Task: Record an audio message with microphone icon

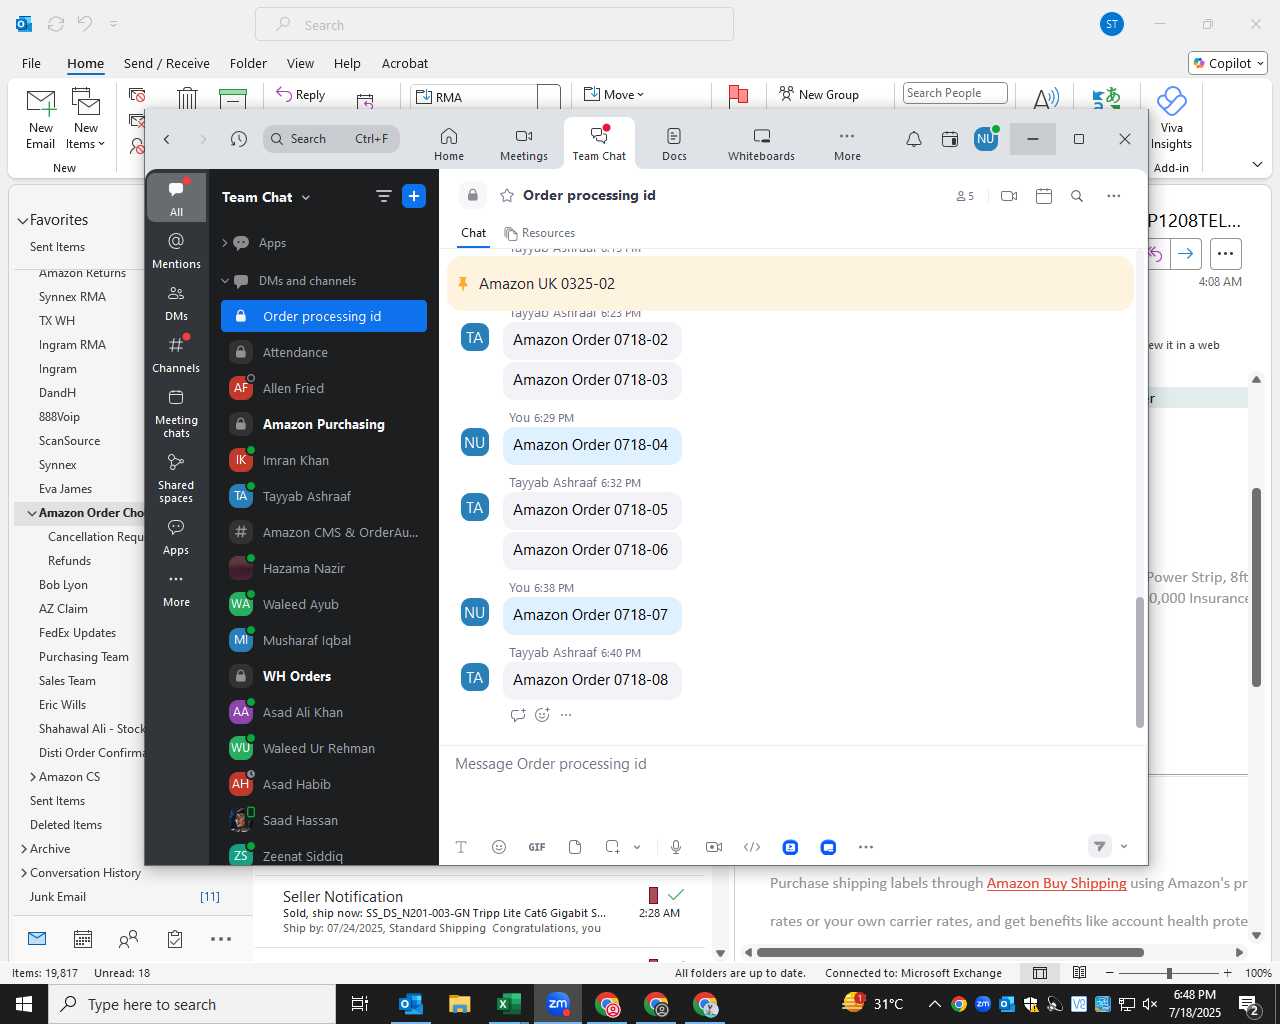Action: tap(676, 847)
